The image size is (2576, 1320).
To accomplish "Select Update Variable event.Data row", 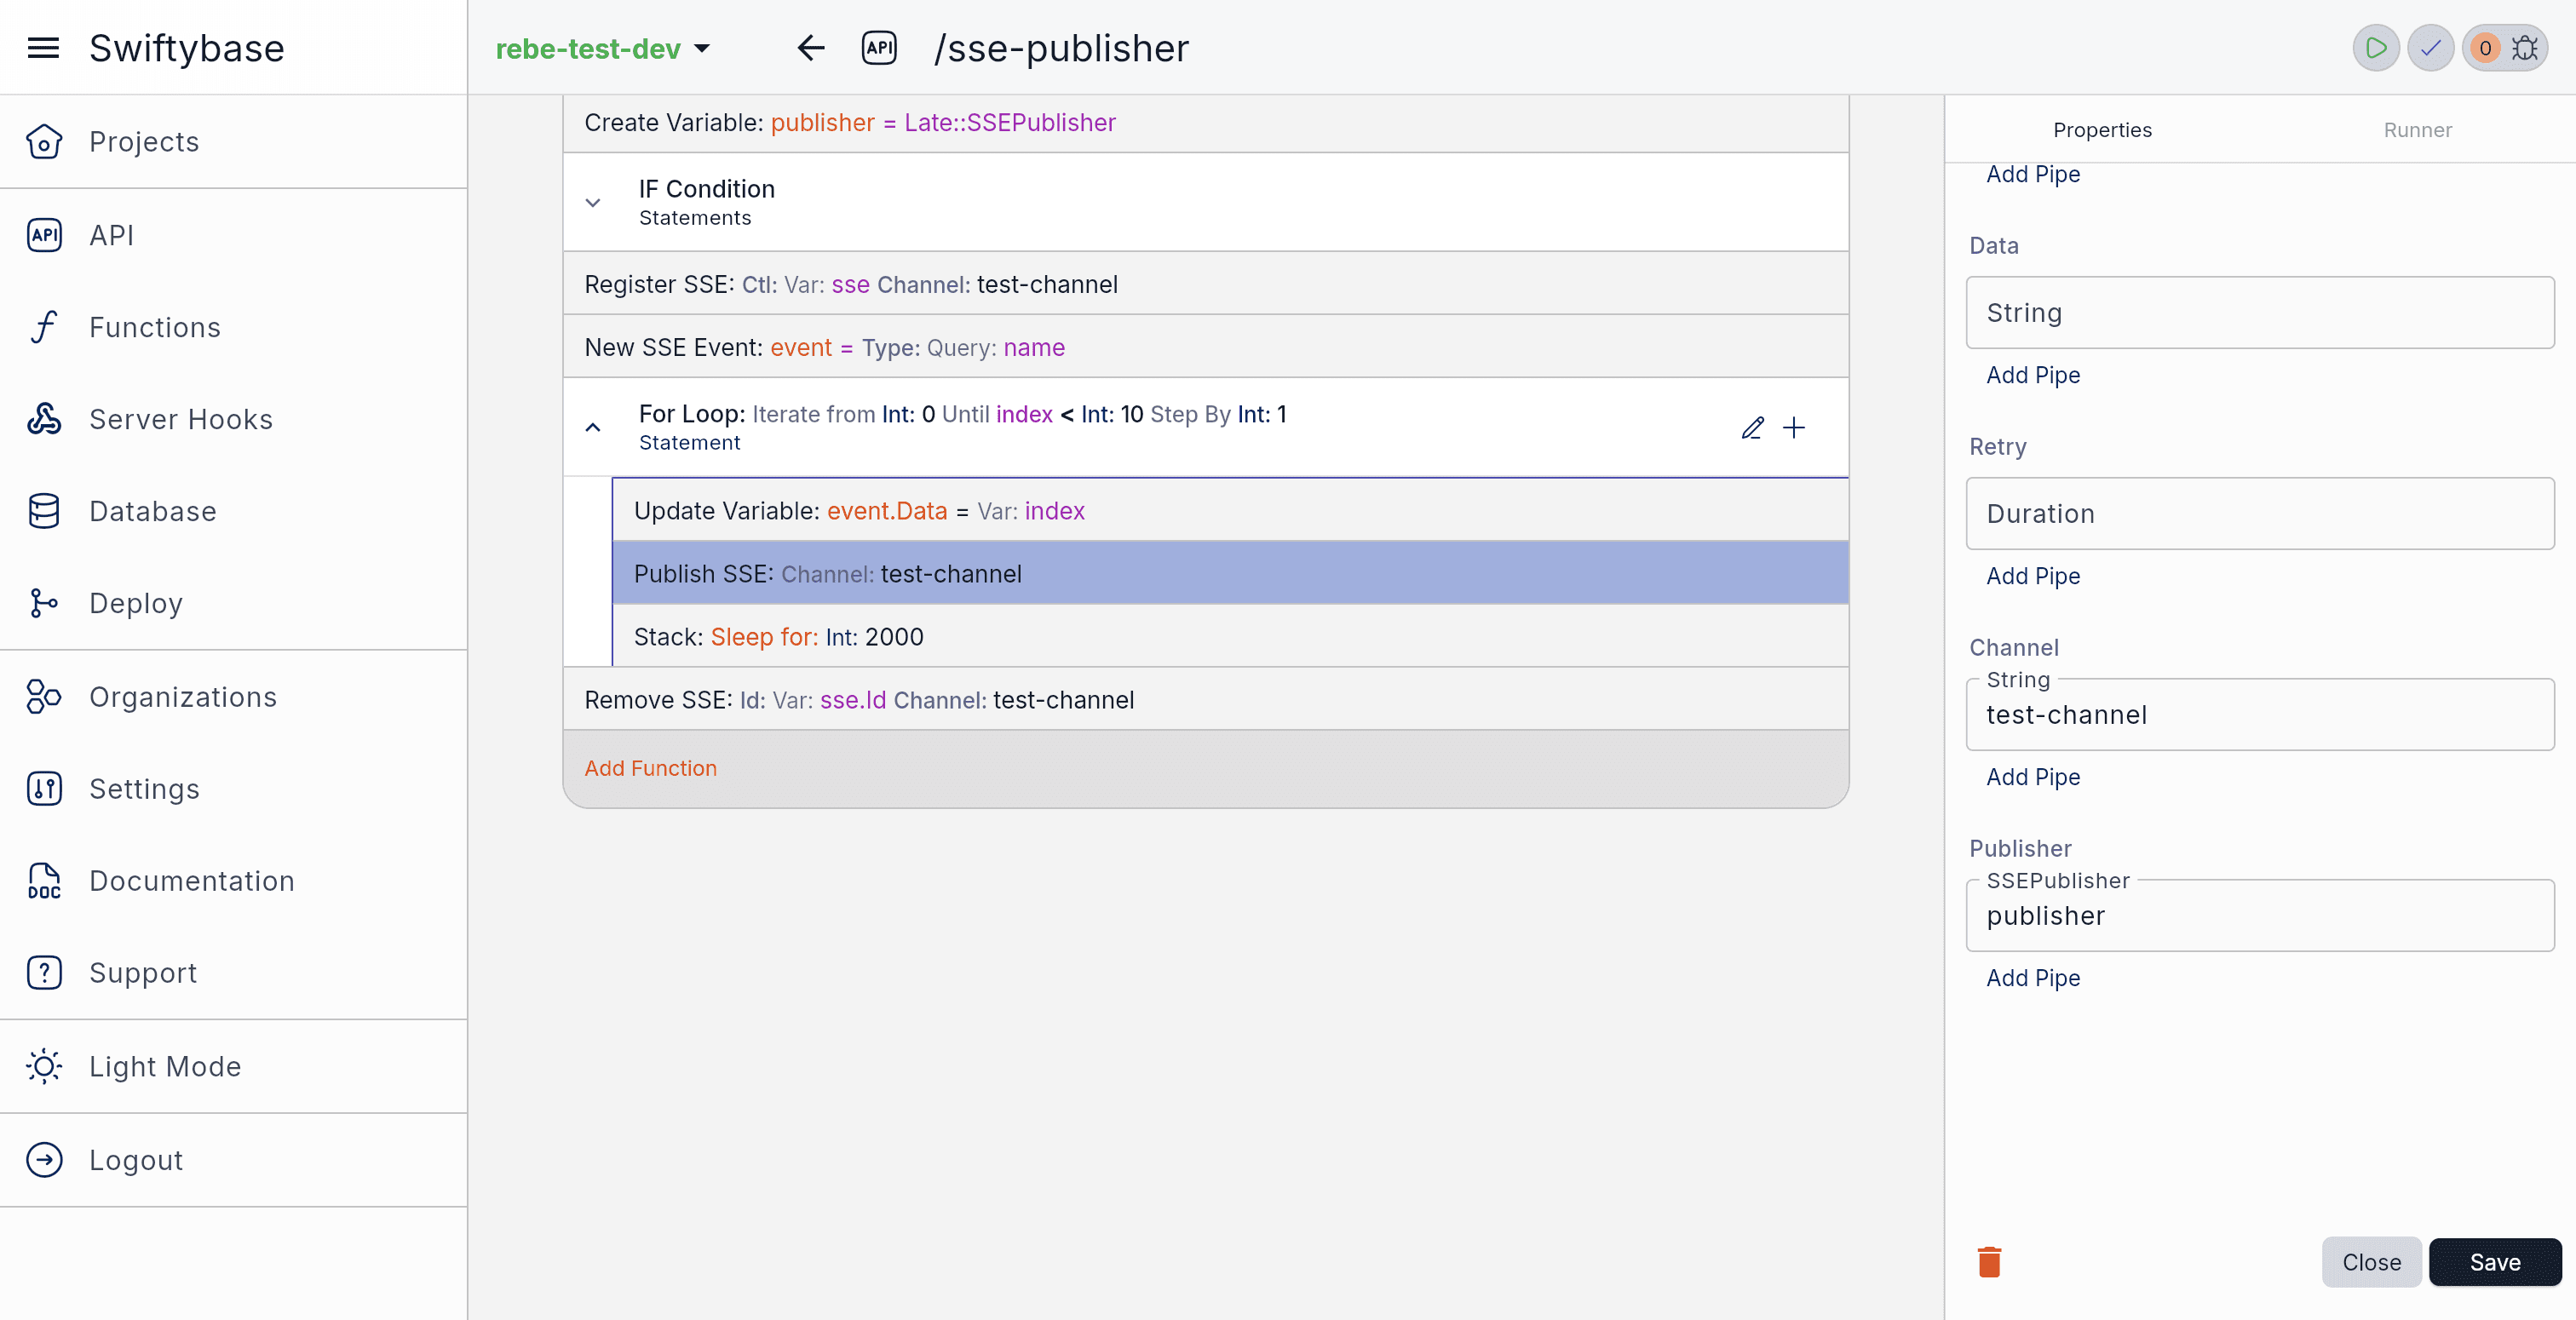I will click(x=1230, y=511).
